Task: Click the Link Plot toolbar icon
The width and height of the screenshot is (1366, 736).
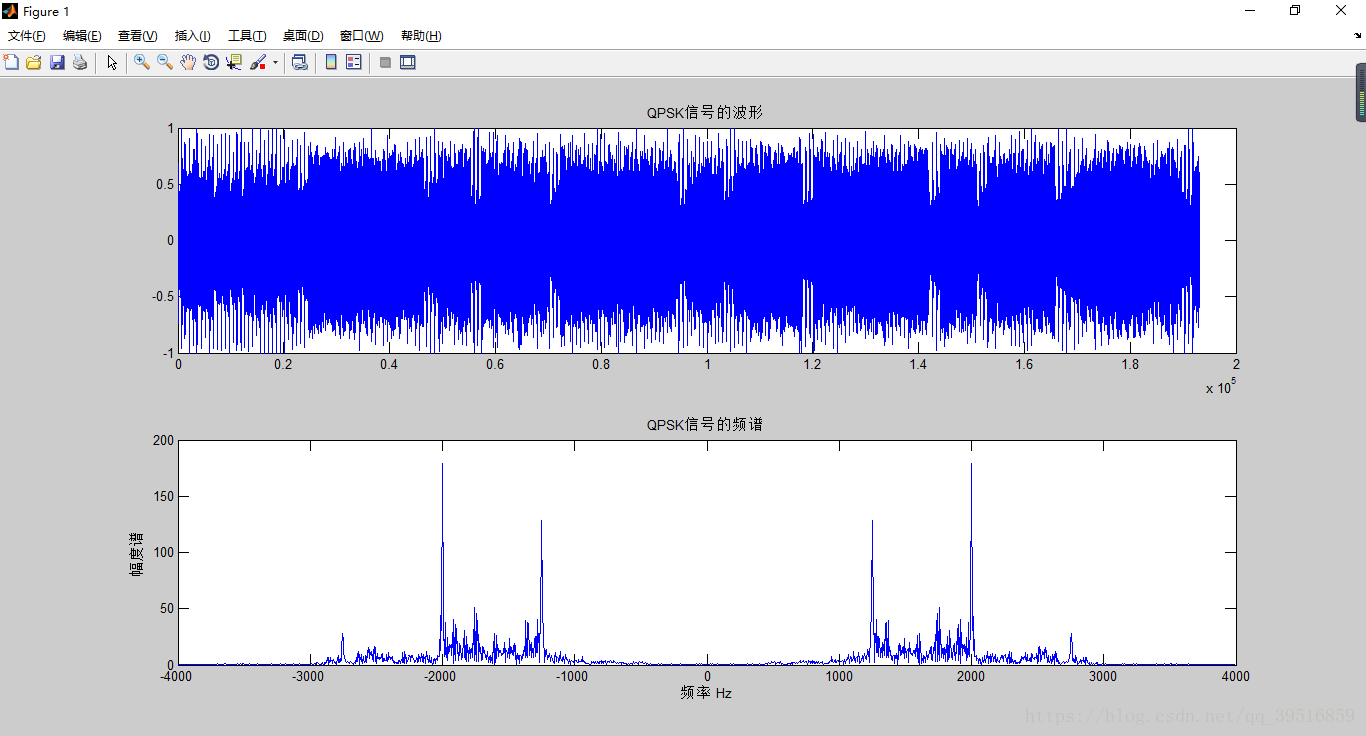Action: click(x=299, y=62)
